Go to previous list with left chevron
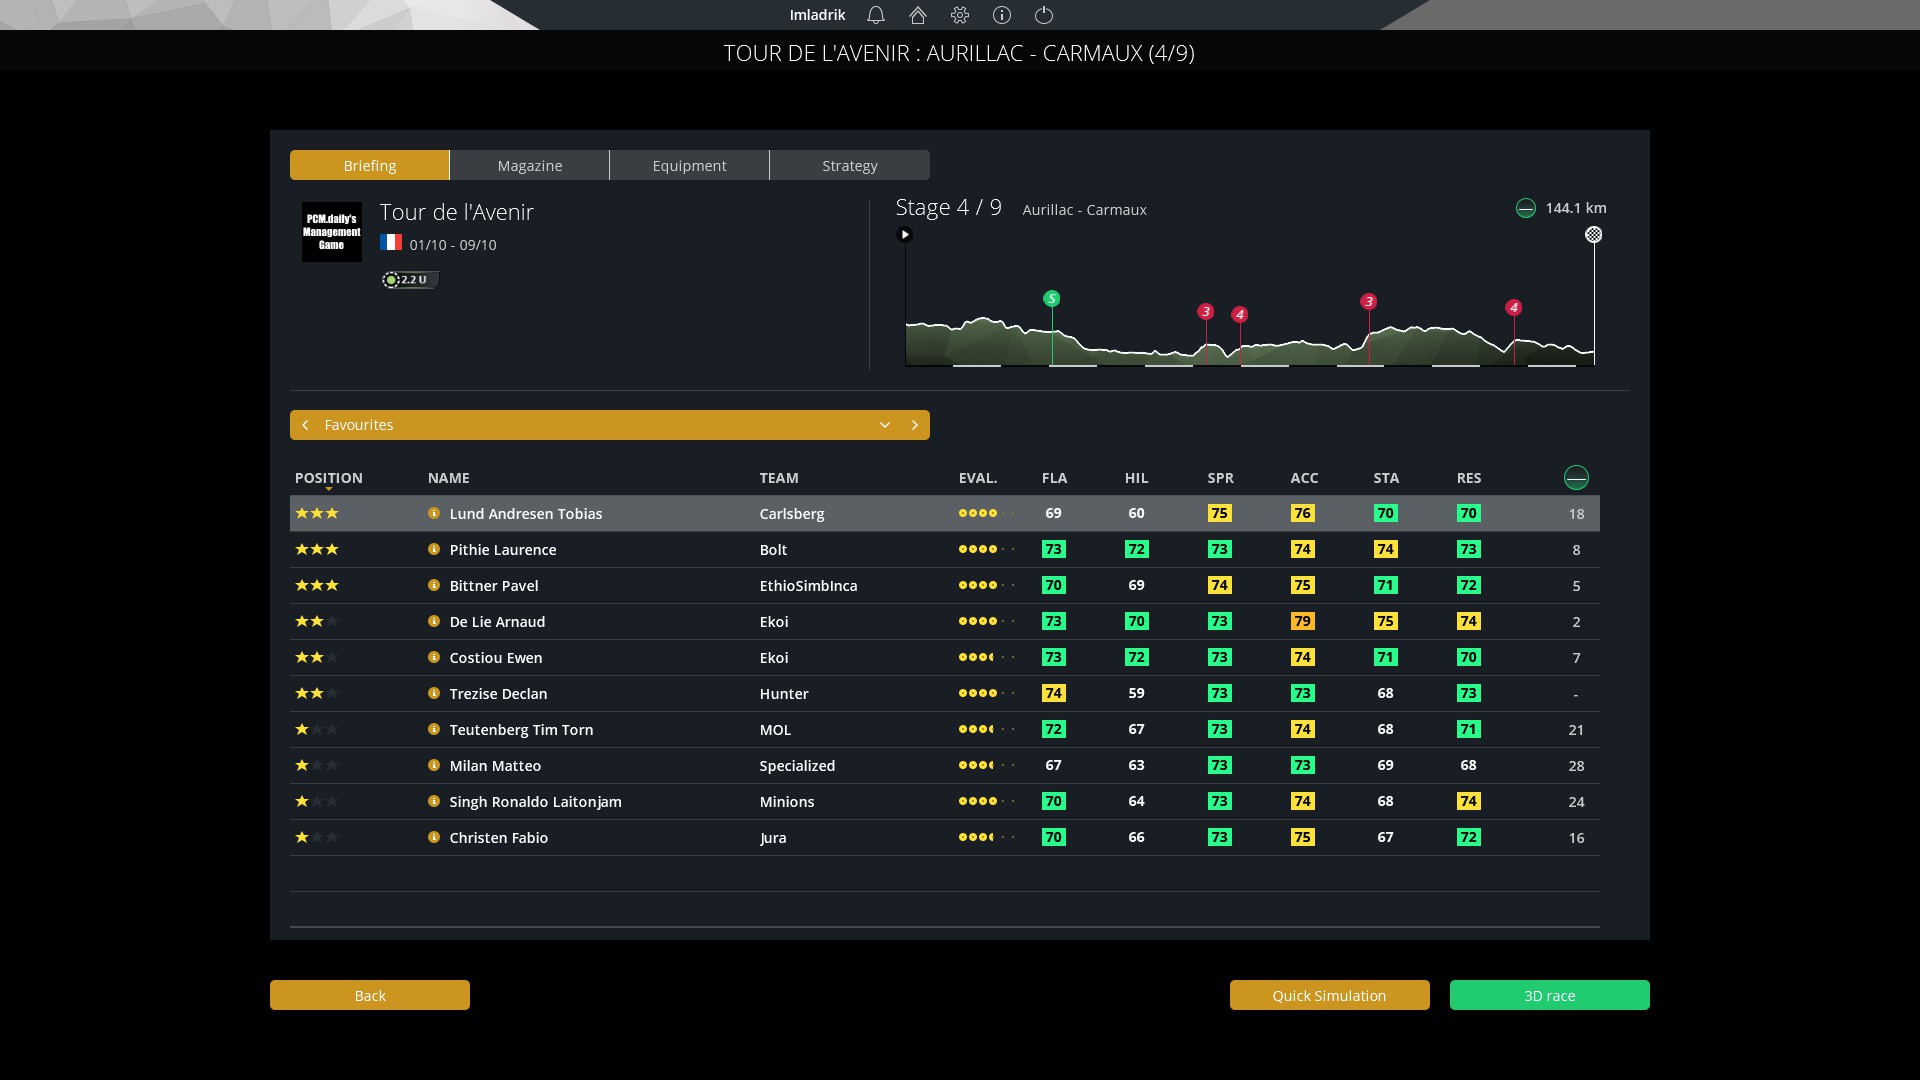Image resolution: width=1920 pixels, height=1080 pixels. tap(305, 425)
